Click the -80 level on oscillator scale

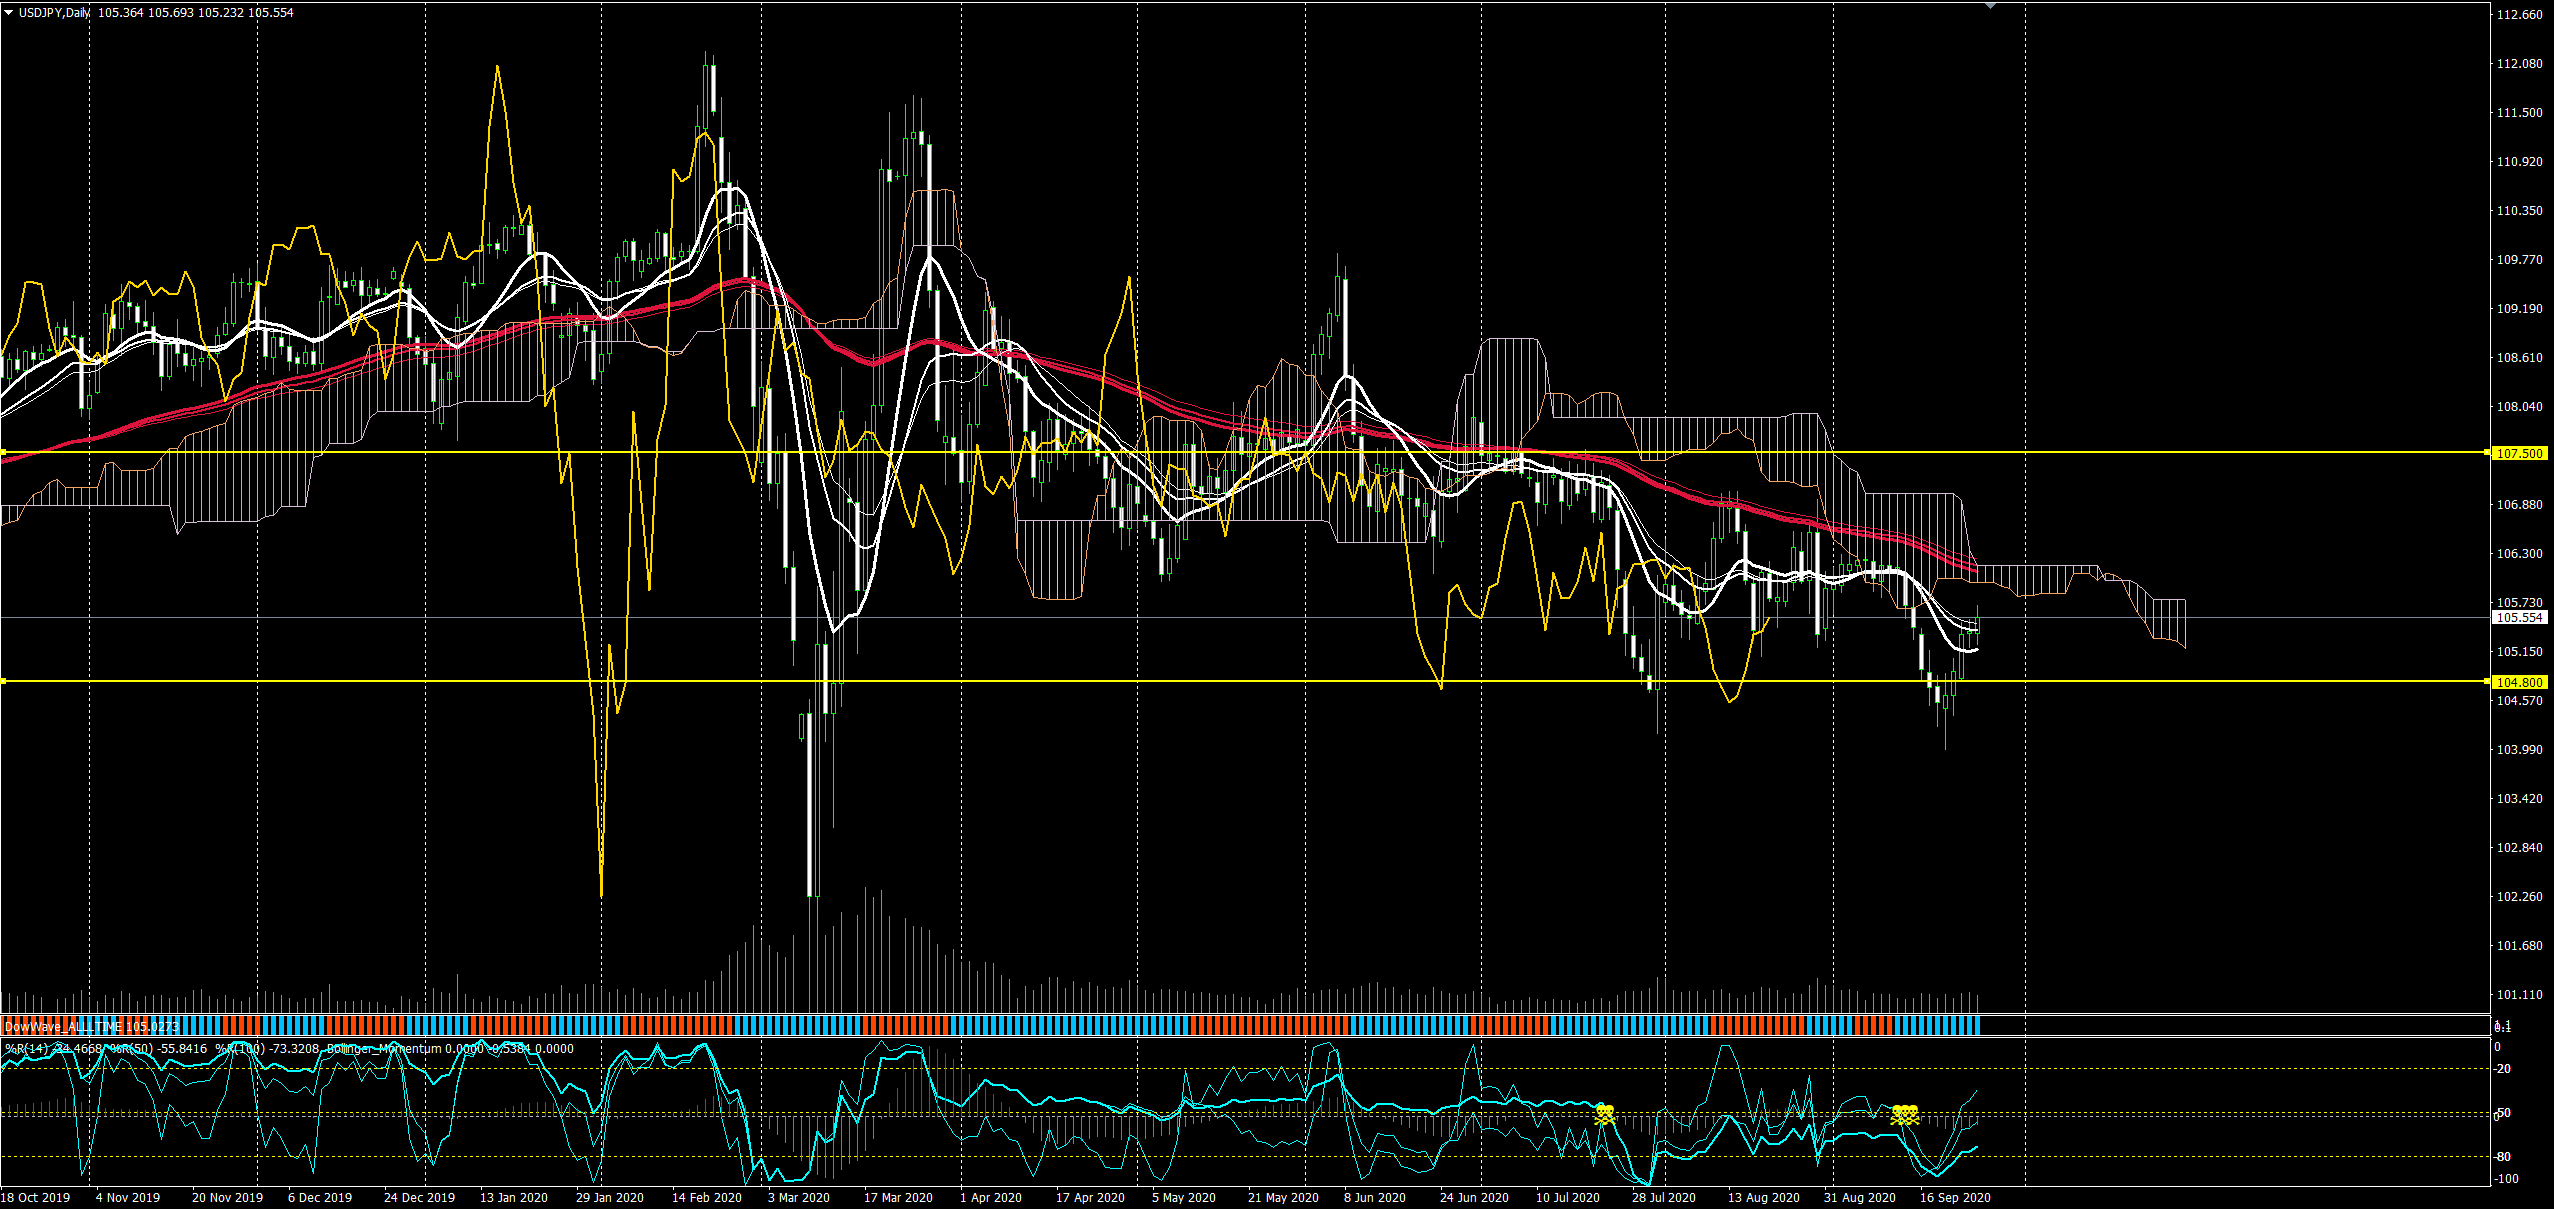point(2503,1157)
